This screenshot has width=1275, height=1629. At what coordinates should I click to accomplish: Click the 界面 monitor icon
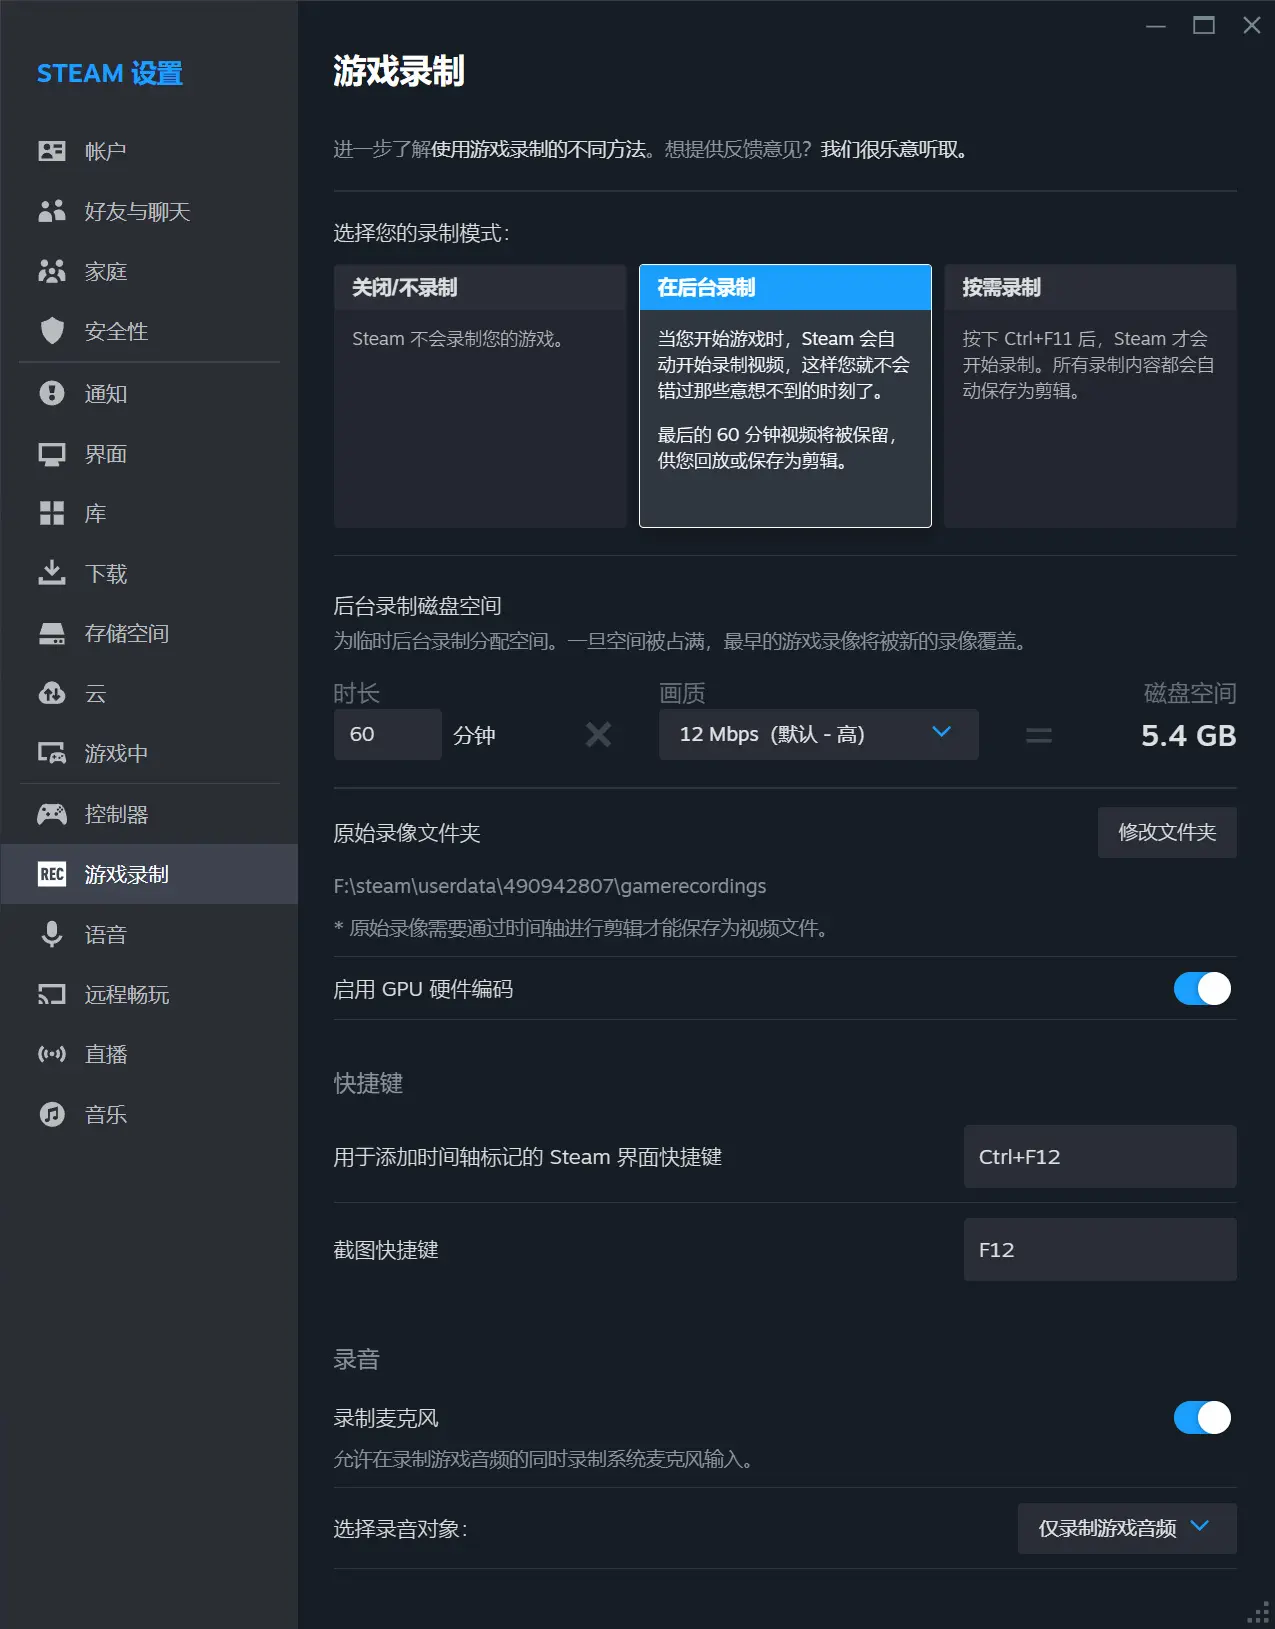[52, 454]
